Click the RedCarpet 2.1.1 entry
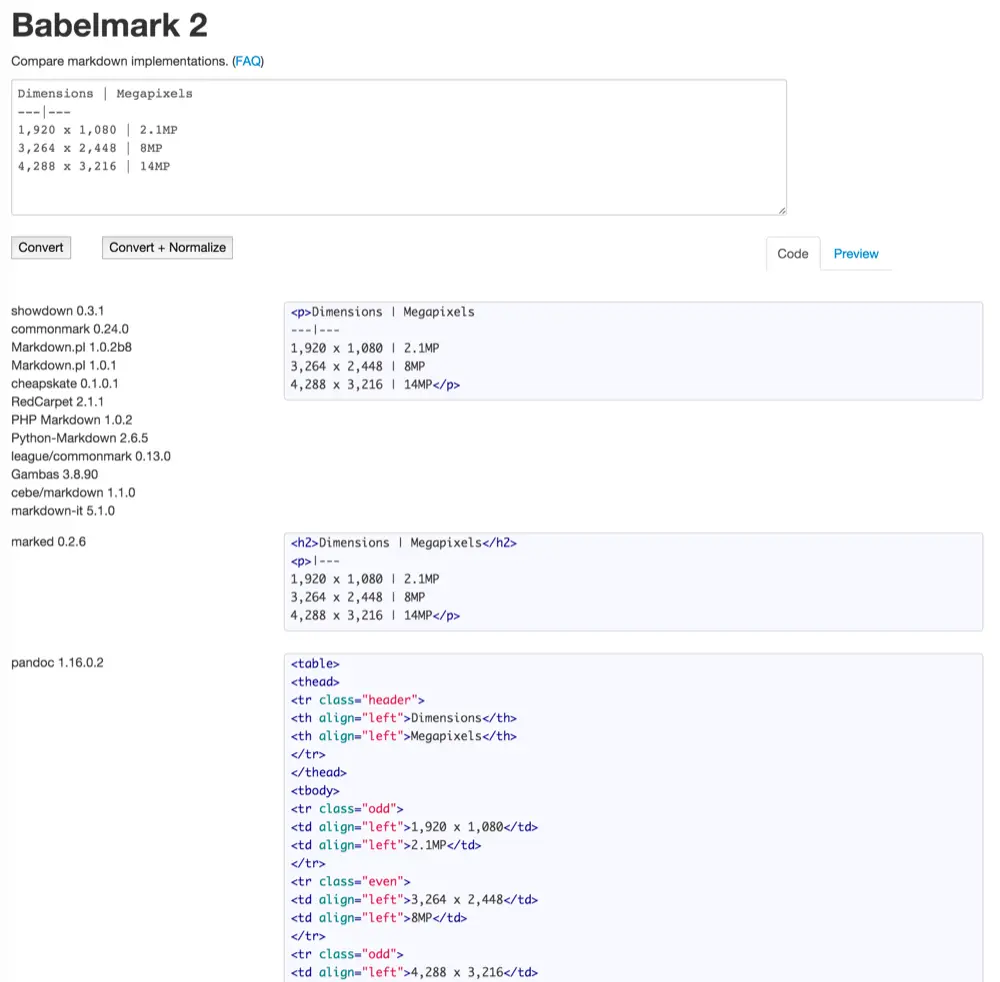Image resolution: width=1000 pixels, height=982 pixels. pos(58,402)
